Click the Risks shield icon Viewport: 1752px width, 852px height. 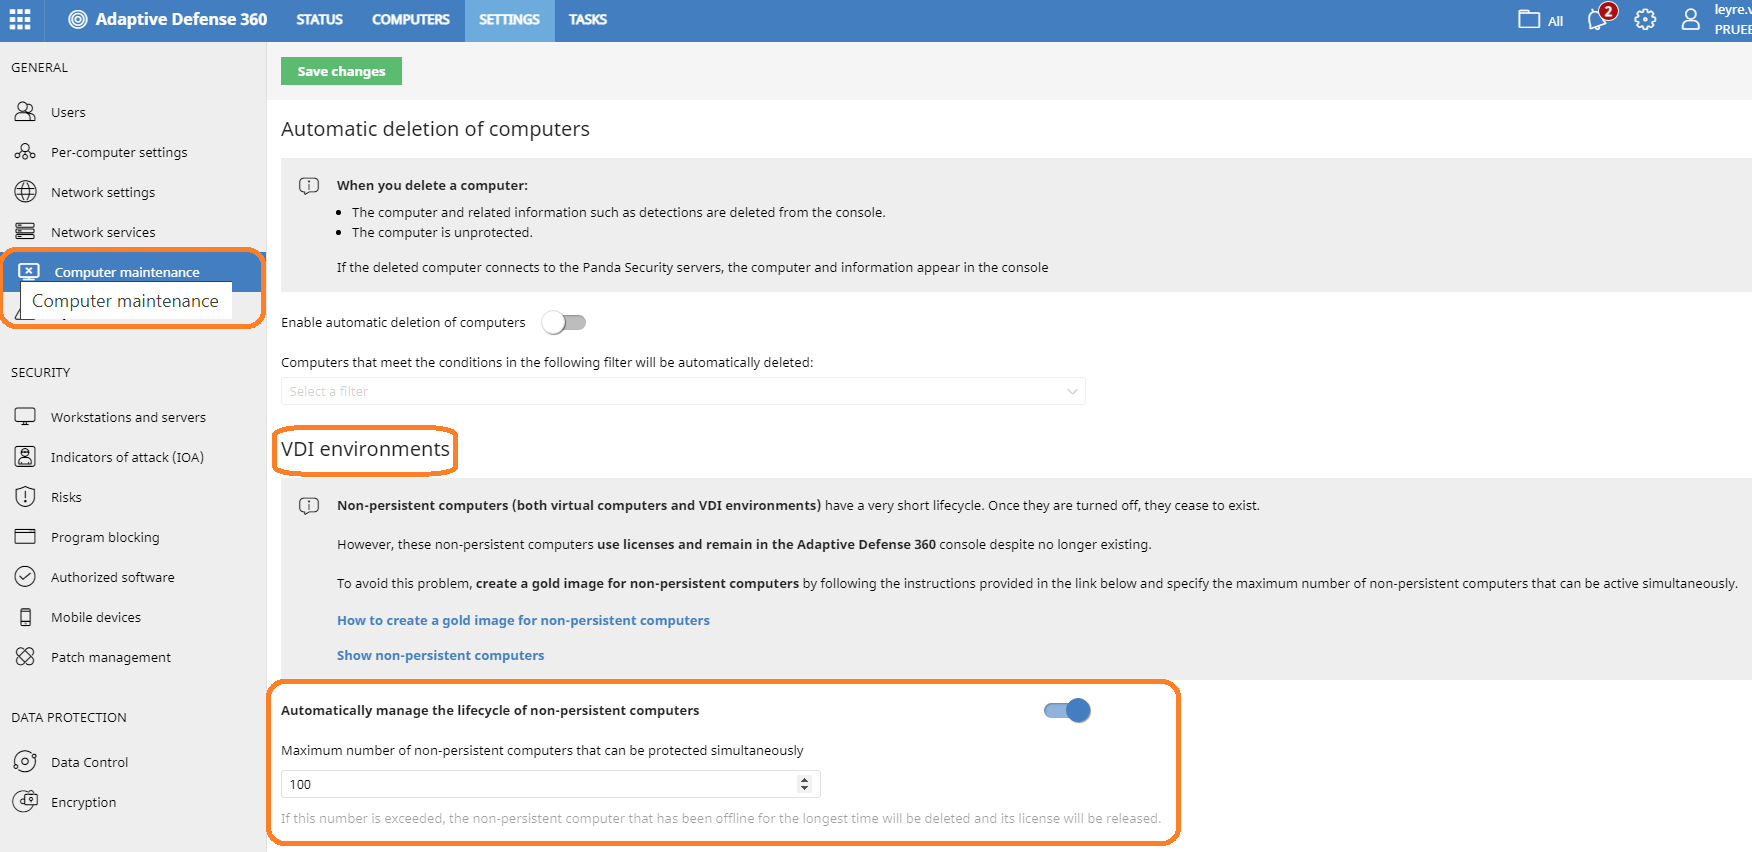pyautogui.click(x=25, y=497)
